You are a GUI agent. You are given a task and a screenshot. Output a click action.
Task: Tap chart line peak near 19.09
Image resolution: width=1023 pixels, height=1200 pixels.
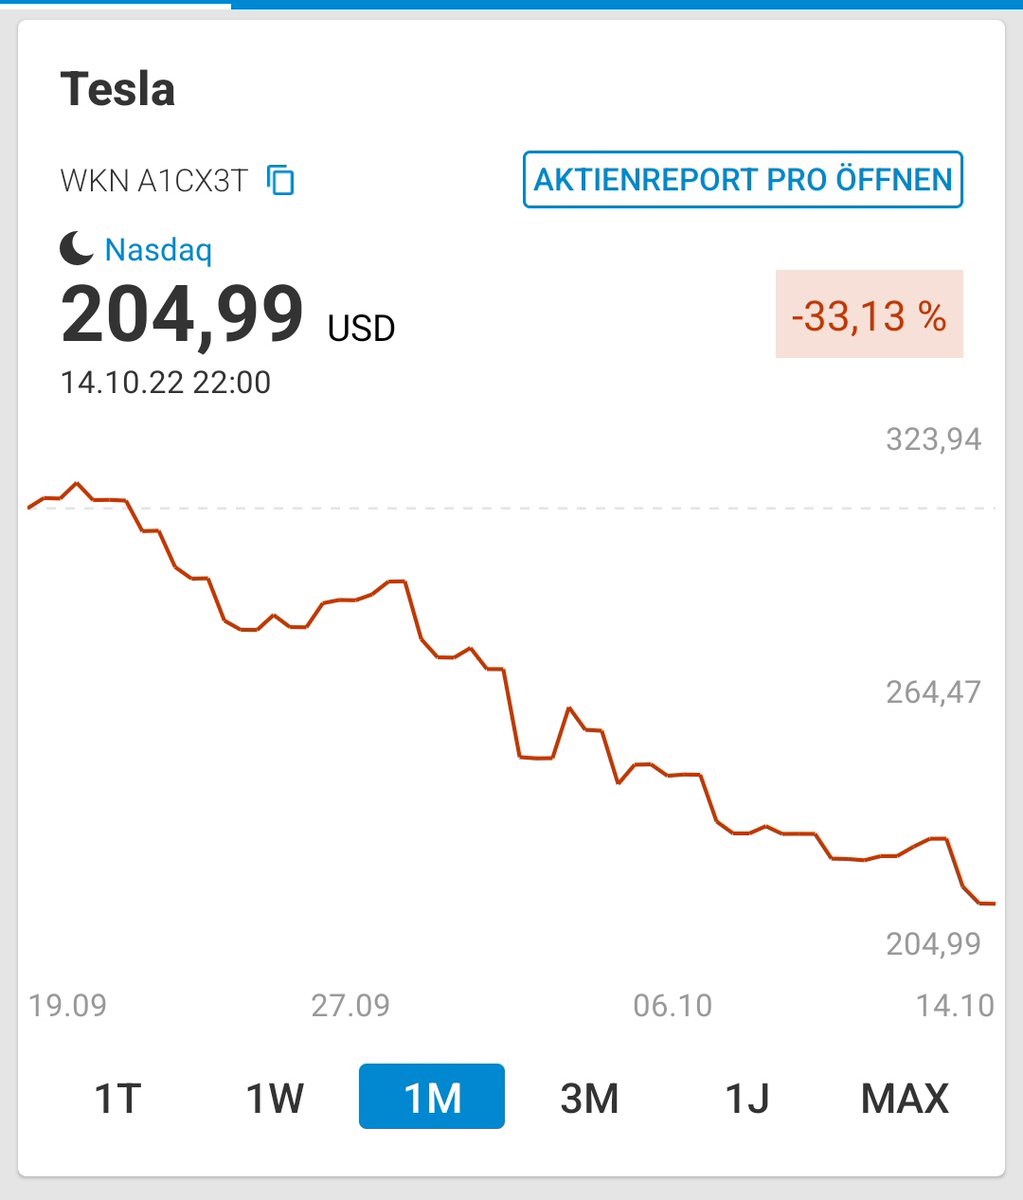[x=76, y=483]
